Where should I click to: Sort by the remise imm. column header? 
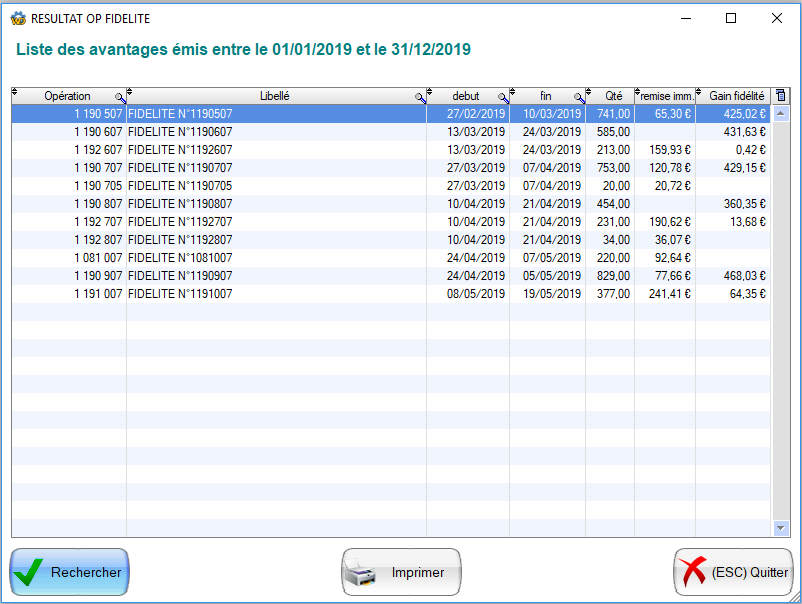point(668,96)
